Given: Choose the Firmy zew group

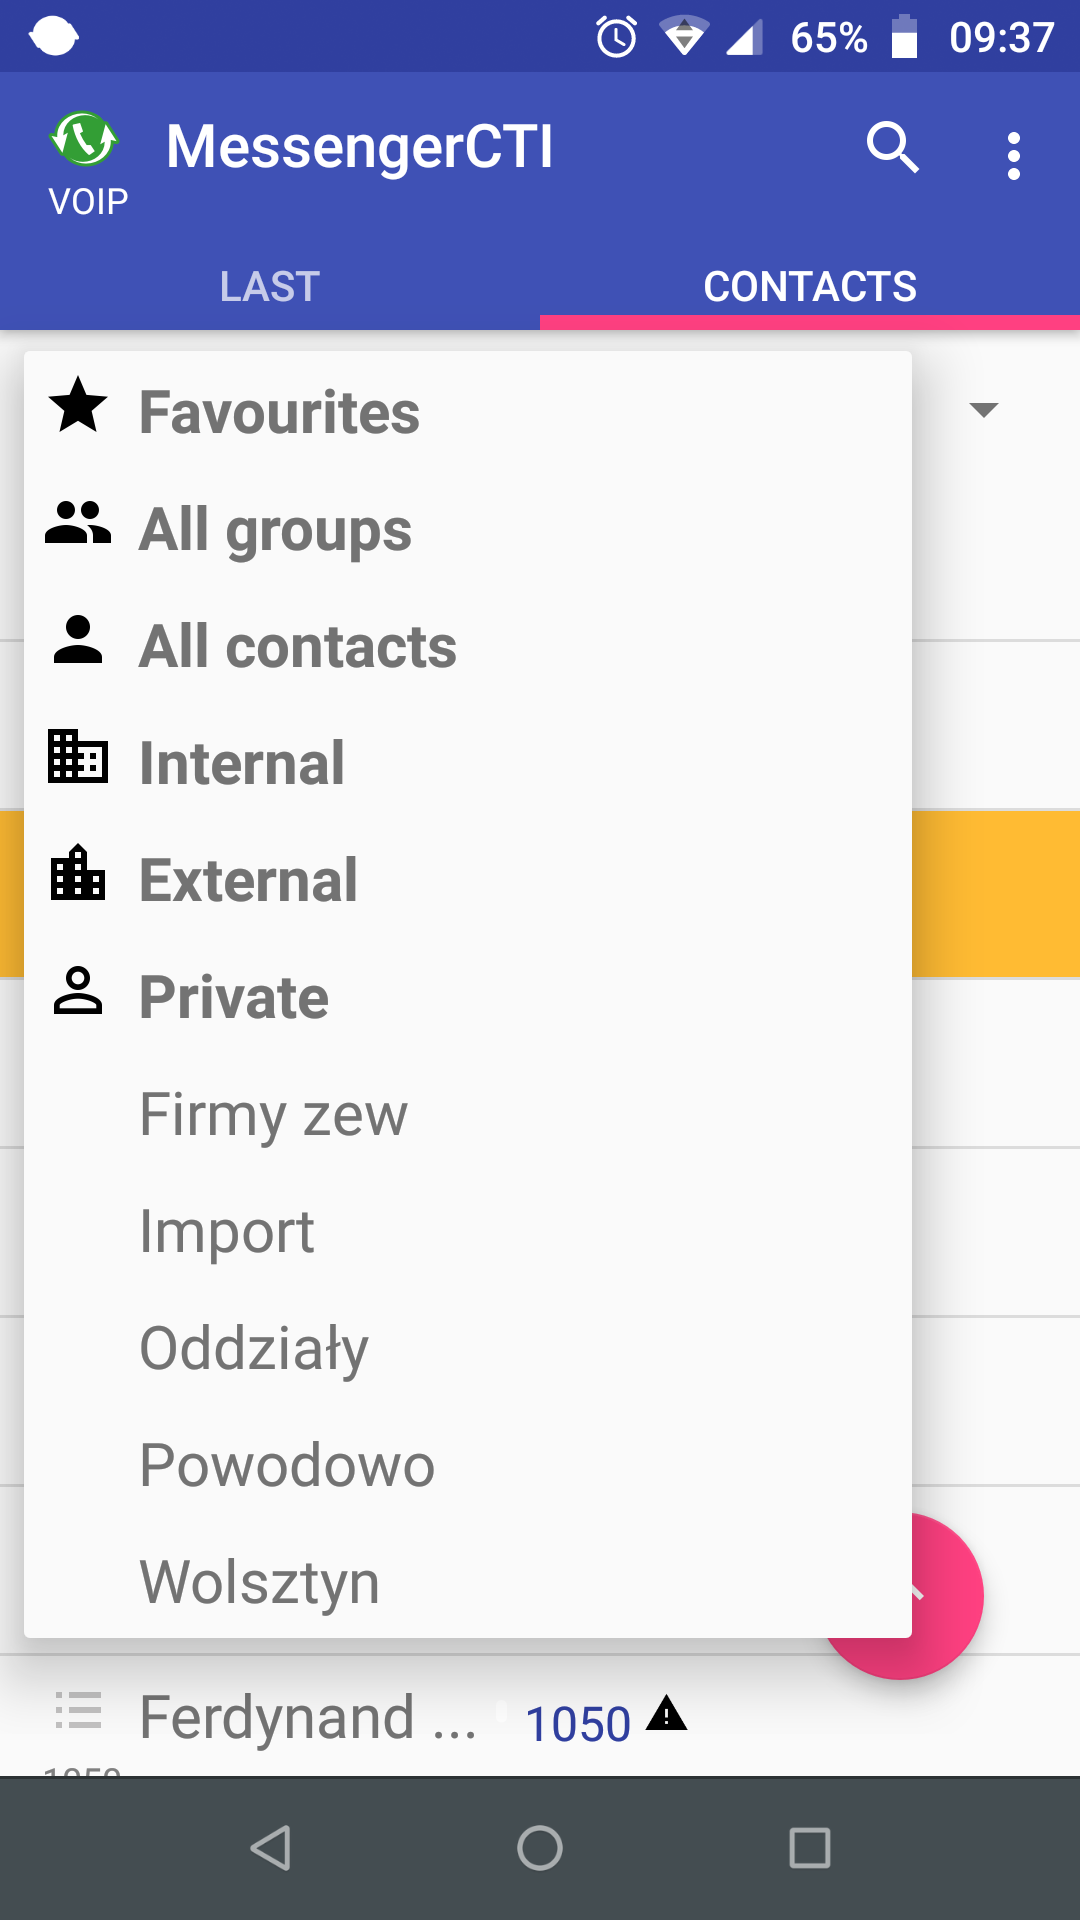Looking at the screenshot, I should (274, 1114).
